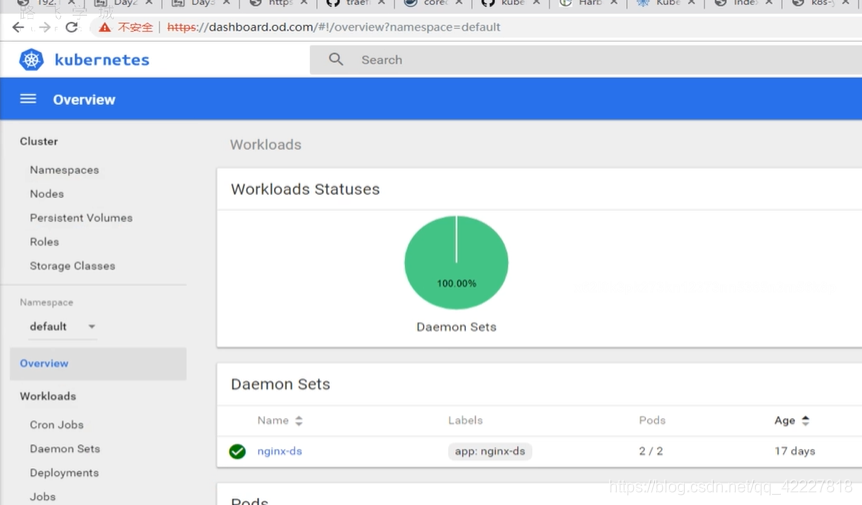Close the traef browser tab
Viewport: 862px width, 505px height.
[x=381, y=3]
